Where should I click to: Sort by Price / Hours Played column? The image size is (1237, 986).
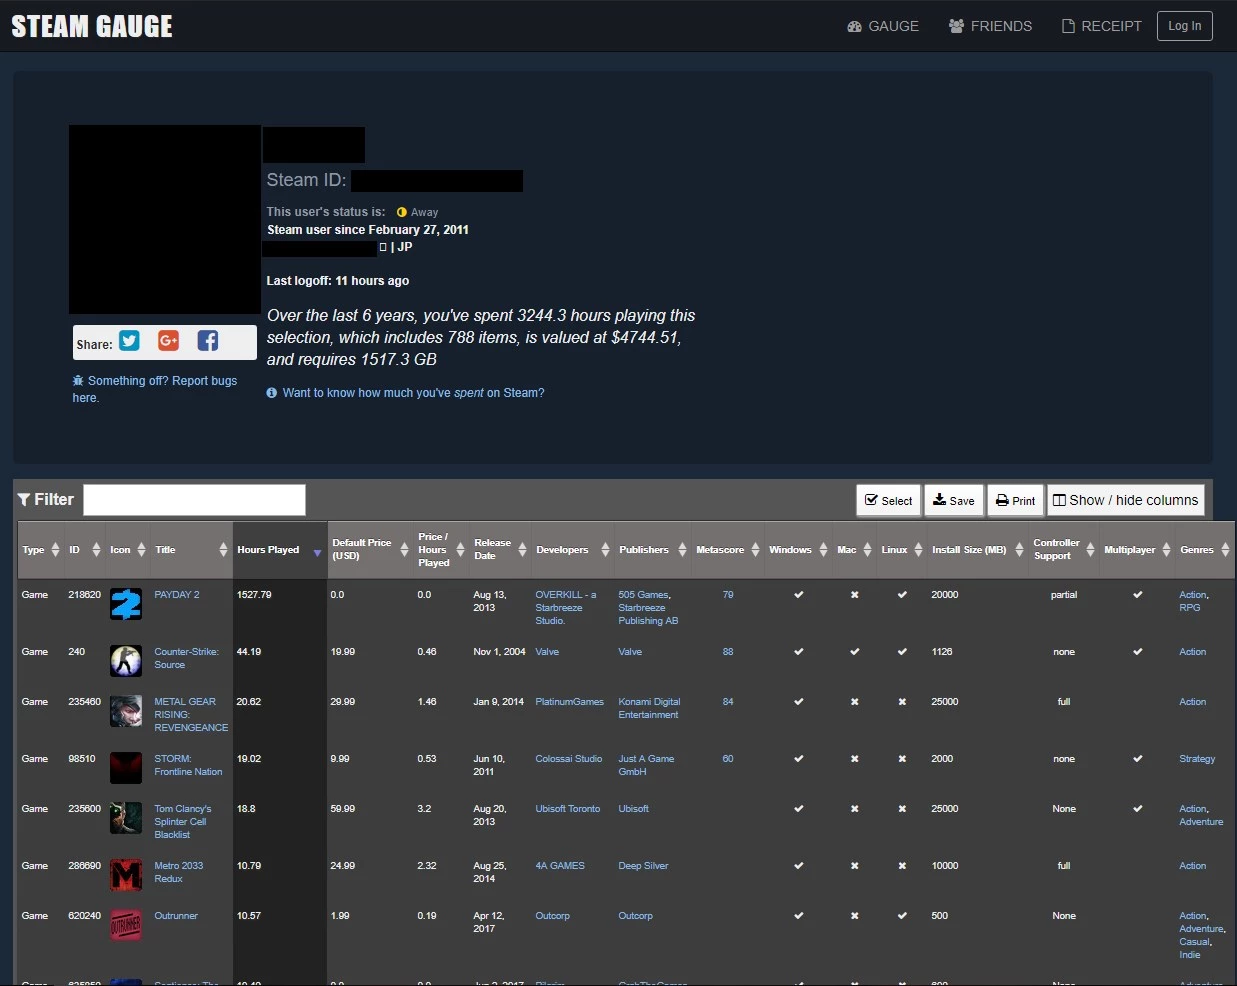(x=441, y=550)
